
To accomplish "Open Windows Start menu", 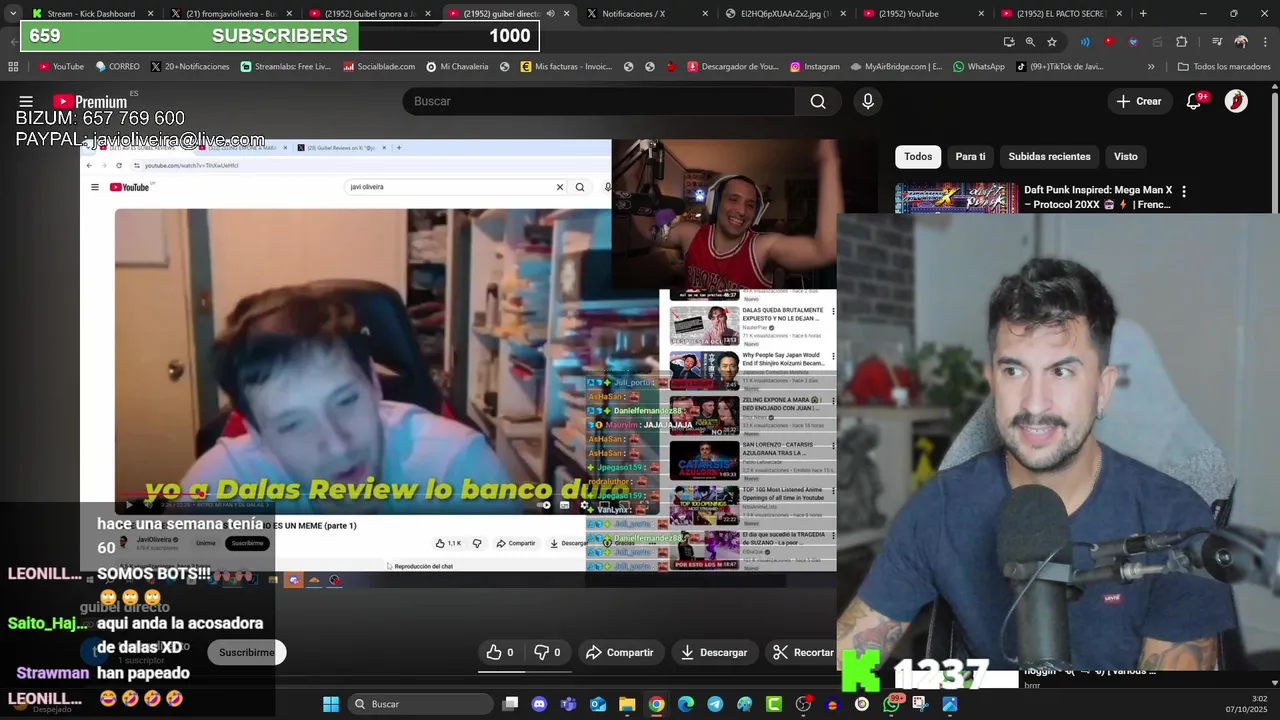I will point(331,704).
